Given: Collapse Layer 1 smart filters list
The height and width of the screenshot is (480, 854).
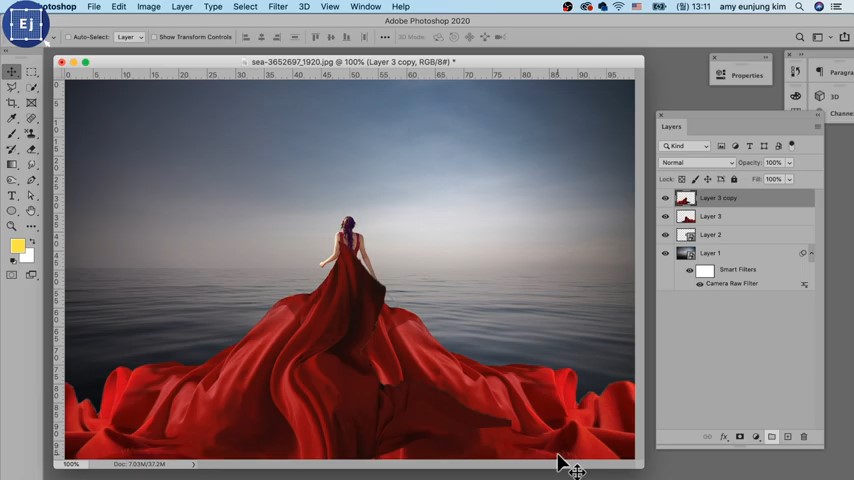Looking at the screenshot, I should pyautogui.click(x=812, y=253).
